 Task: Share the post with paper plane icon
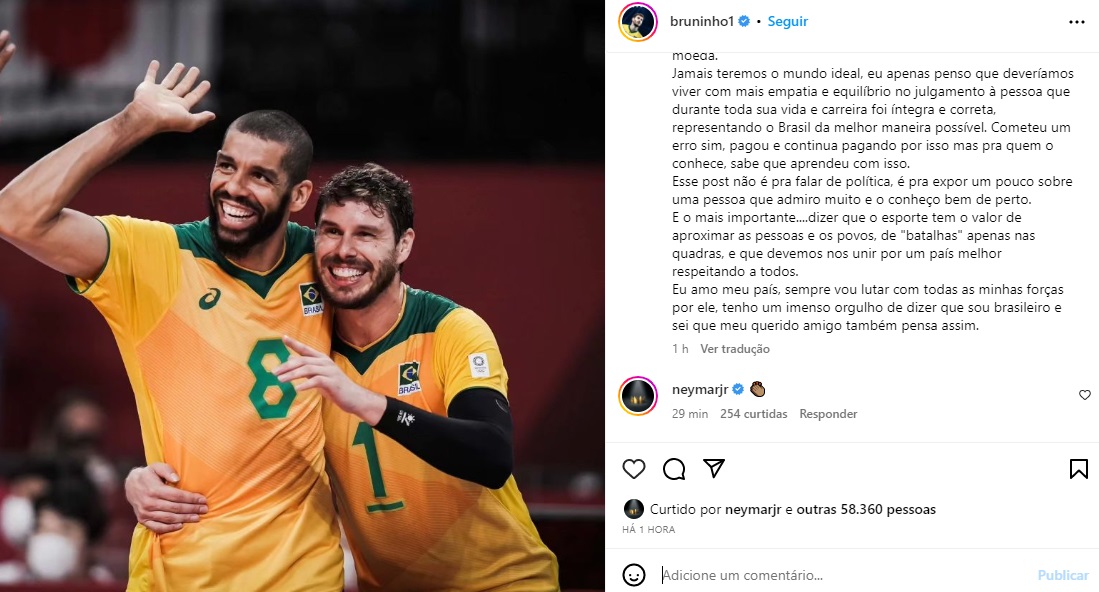[x=714, y=468]
